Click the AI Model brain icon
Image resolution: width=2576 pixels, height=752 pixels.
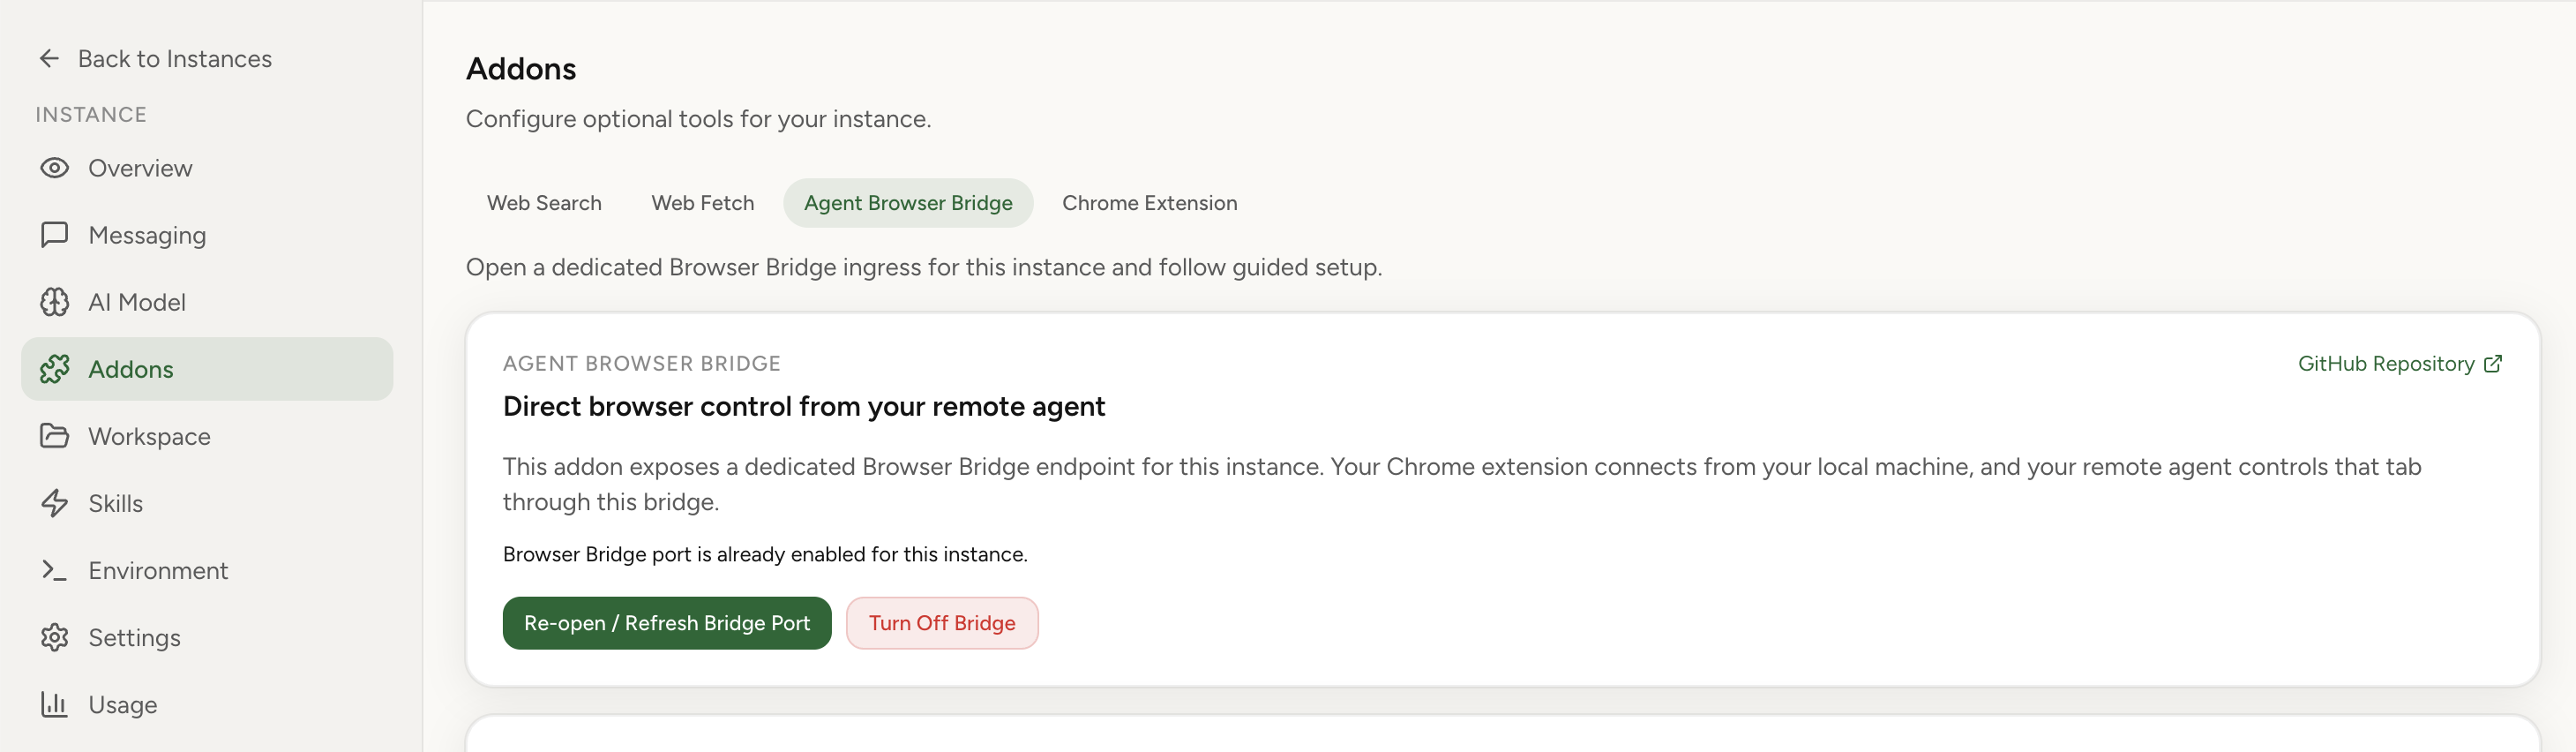pos(55,301)
